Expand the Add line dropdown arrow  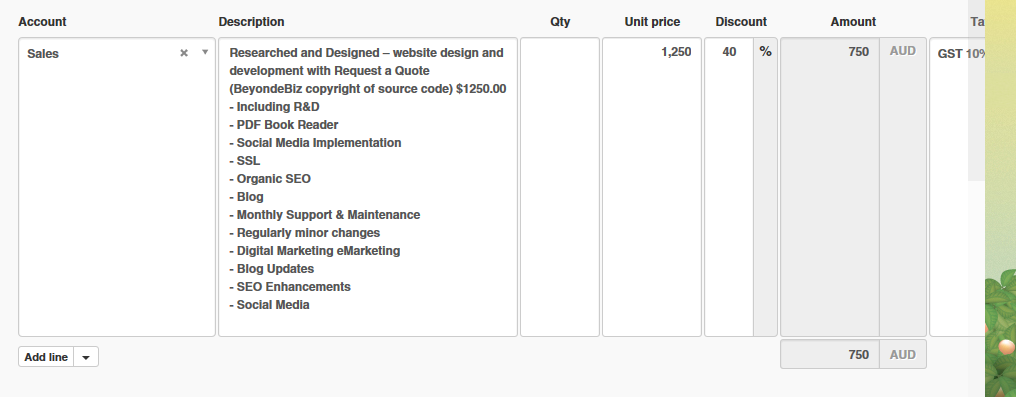(86, 357)
